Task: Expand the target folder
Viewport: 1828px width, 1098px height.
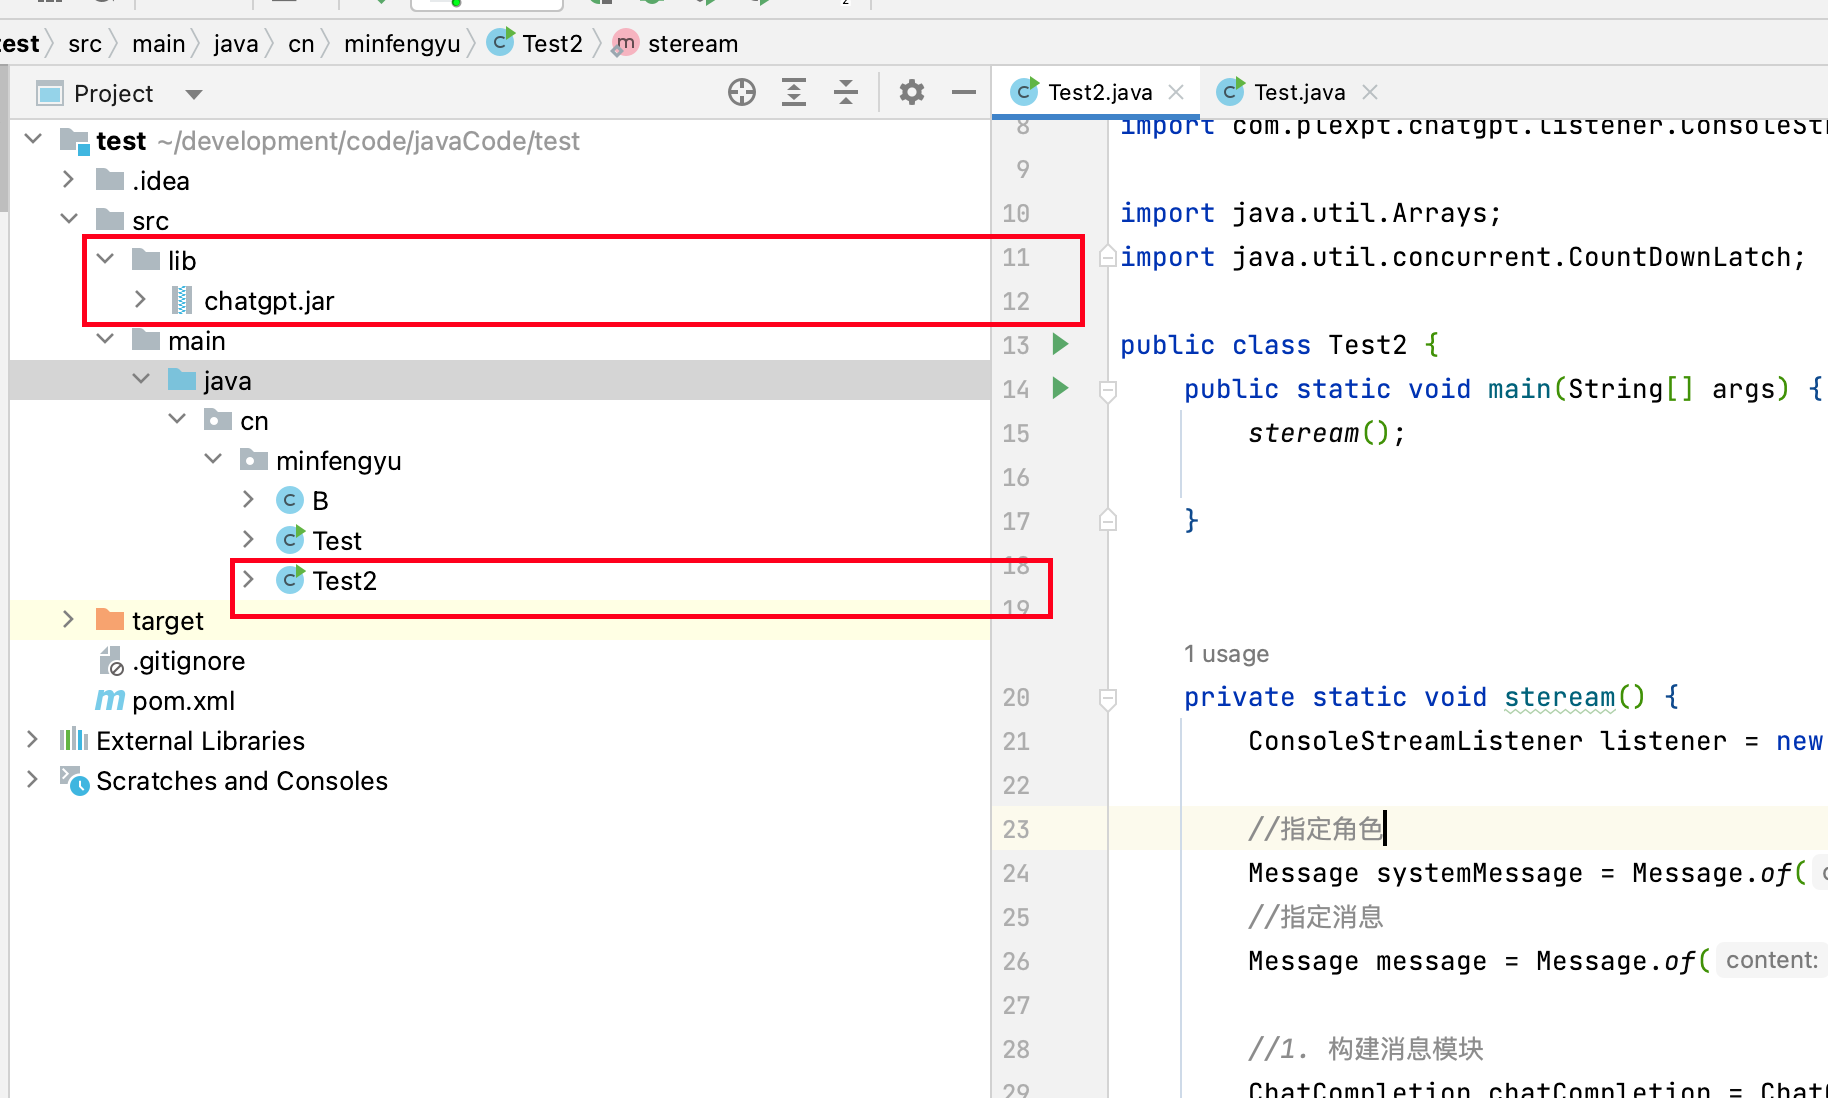Action: tap(68, 620)
